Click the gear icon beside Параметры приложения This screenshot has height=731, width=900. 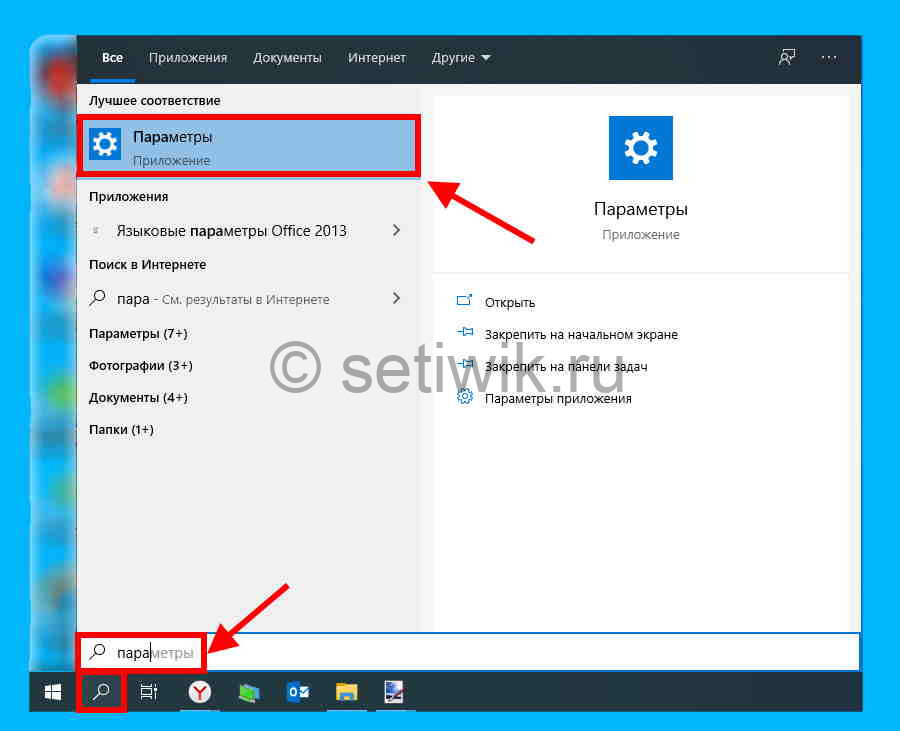[464, 396]
